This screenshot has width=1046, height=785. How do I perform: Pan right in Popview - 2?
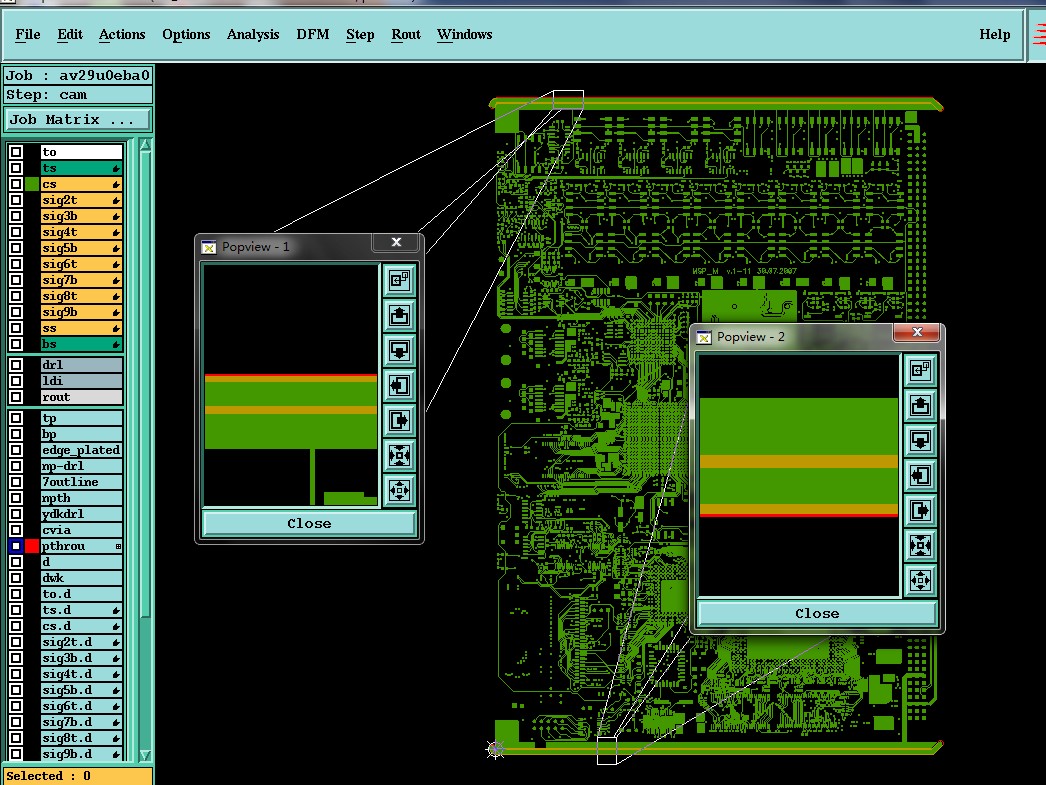pyautogui.click(x=921, y=511)
